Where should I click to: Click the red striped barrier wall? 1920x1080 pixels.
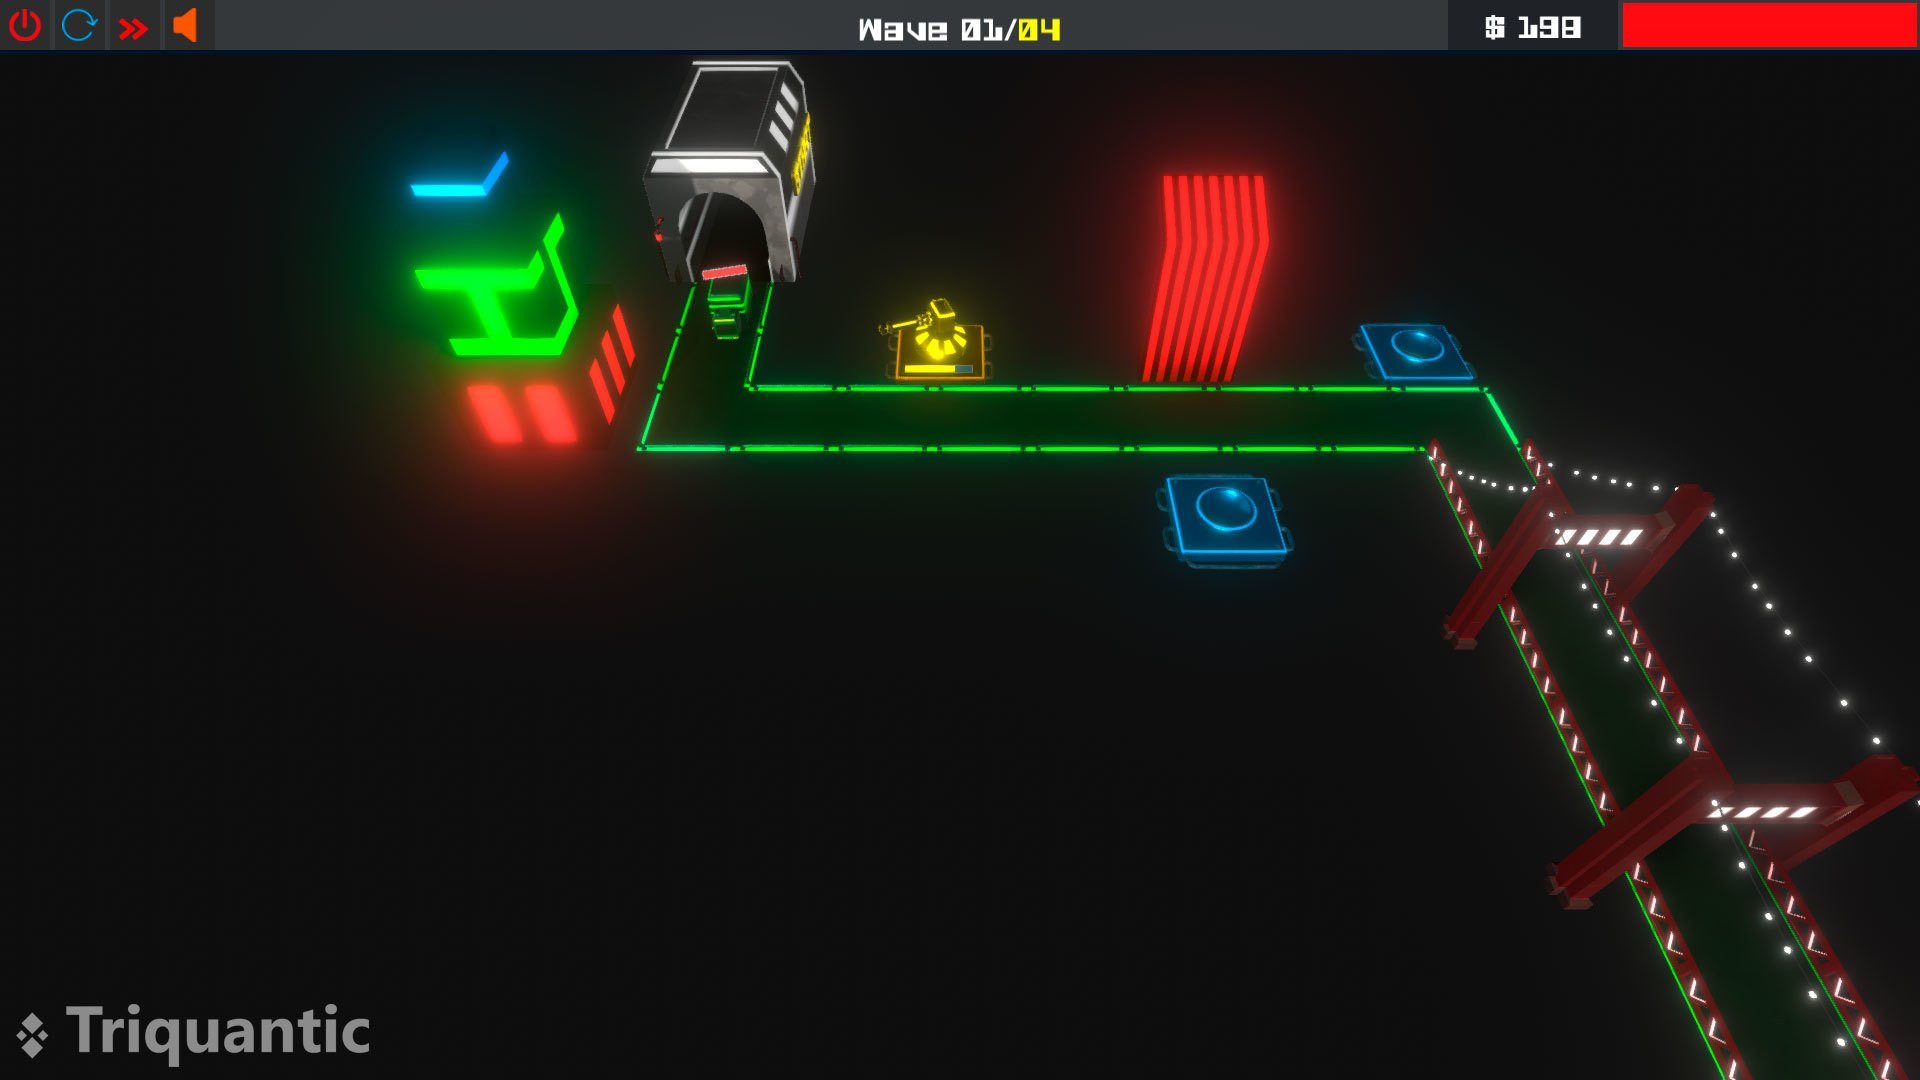[x=1207, y=278]
